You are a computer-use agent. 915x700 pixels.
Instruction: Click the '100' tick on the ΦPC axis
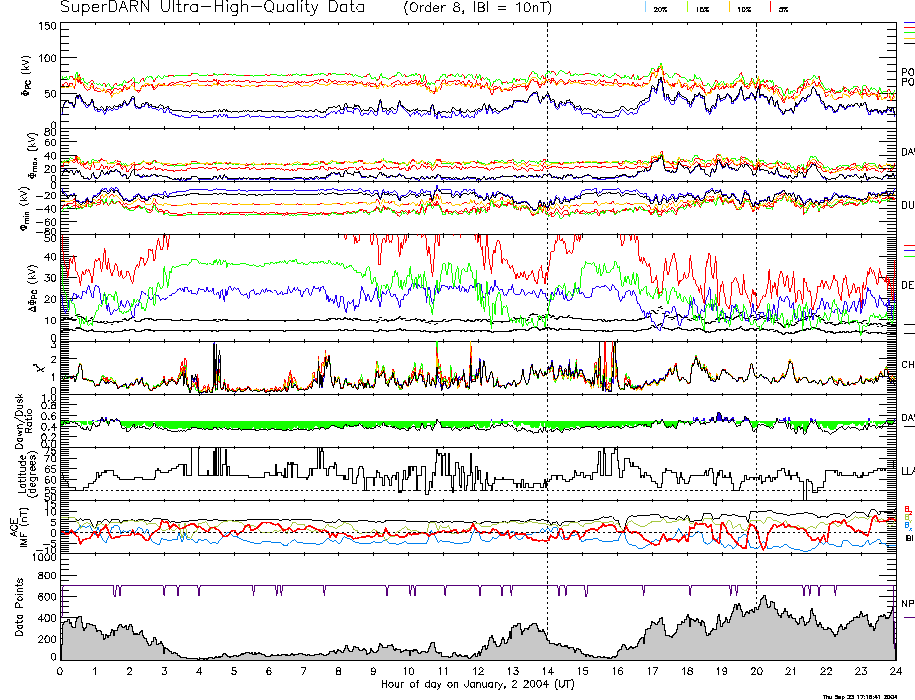pos(47,58)
